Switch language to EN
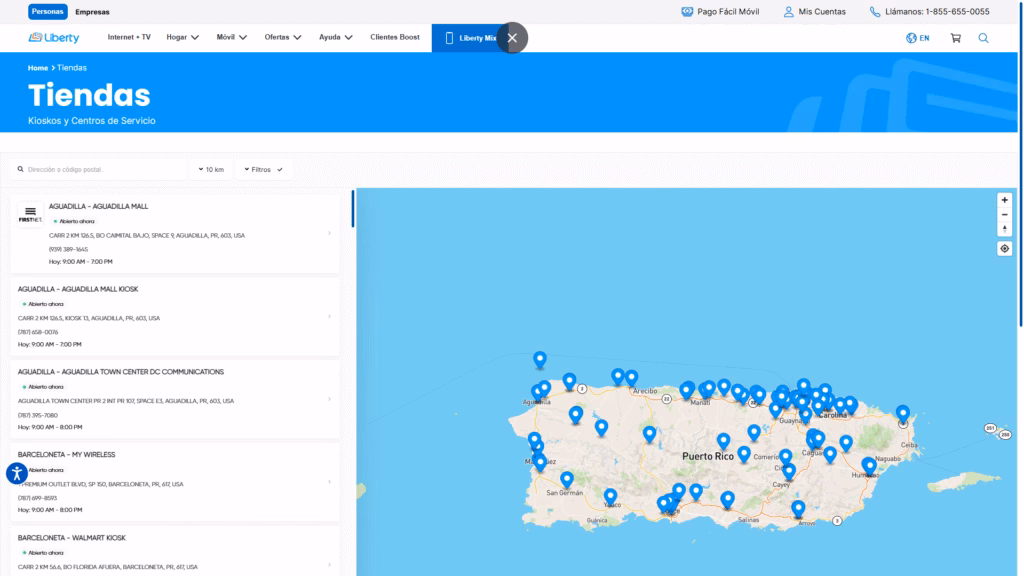This screenshot has height=576, width=1024. tap(917, 38)
